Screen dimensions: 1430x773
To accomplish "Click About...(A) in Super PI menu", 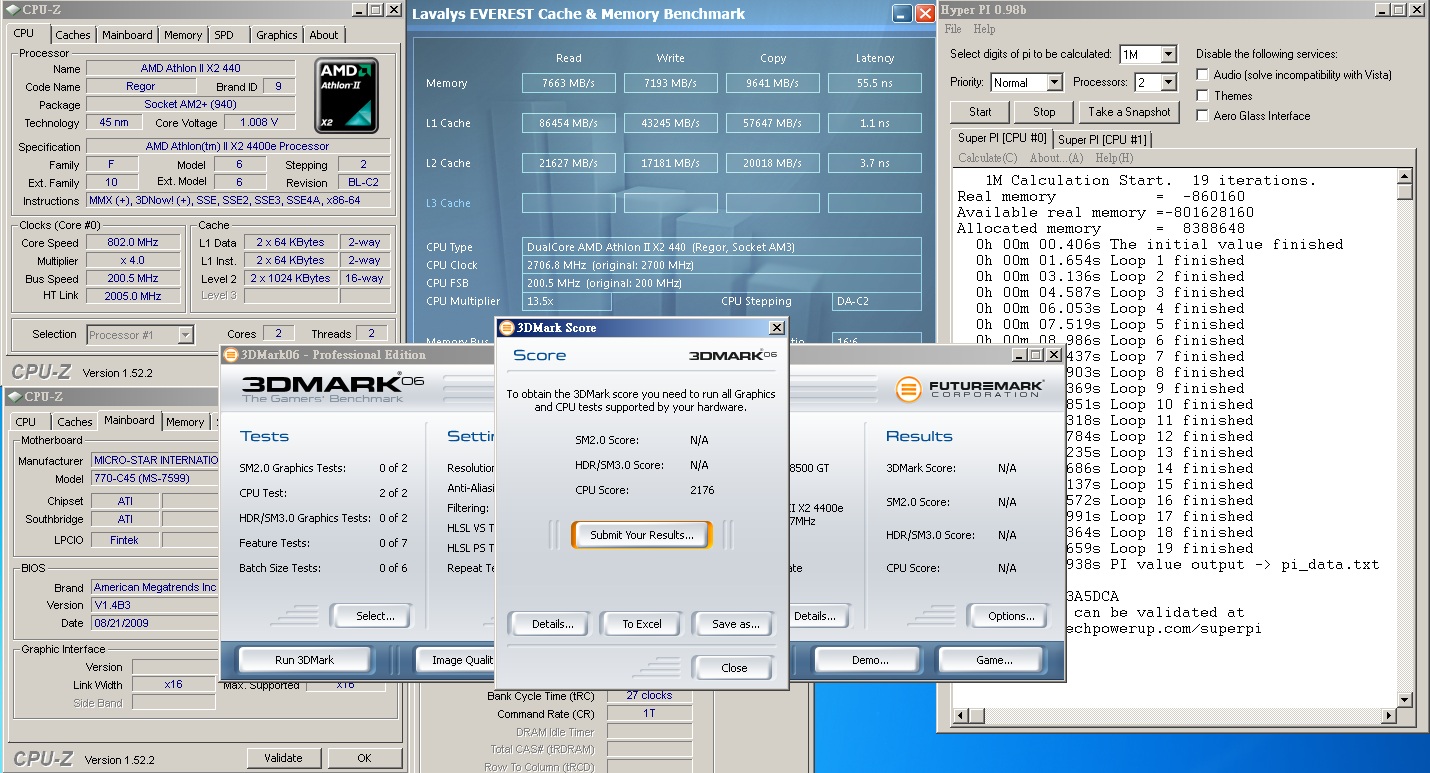I will pos(1056,158).
